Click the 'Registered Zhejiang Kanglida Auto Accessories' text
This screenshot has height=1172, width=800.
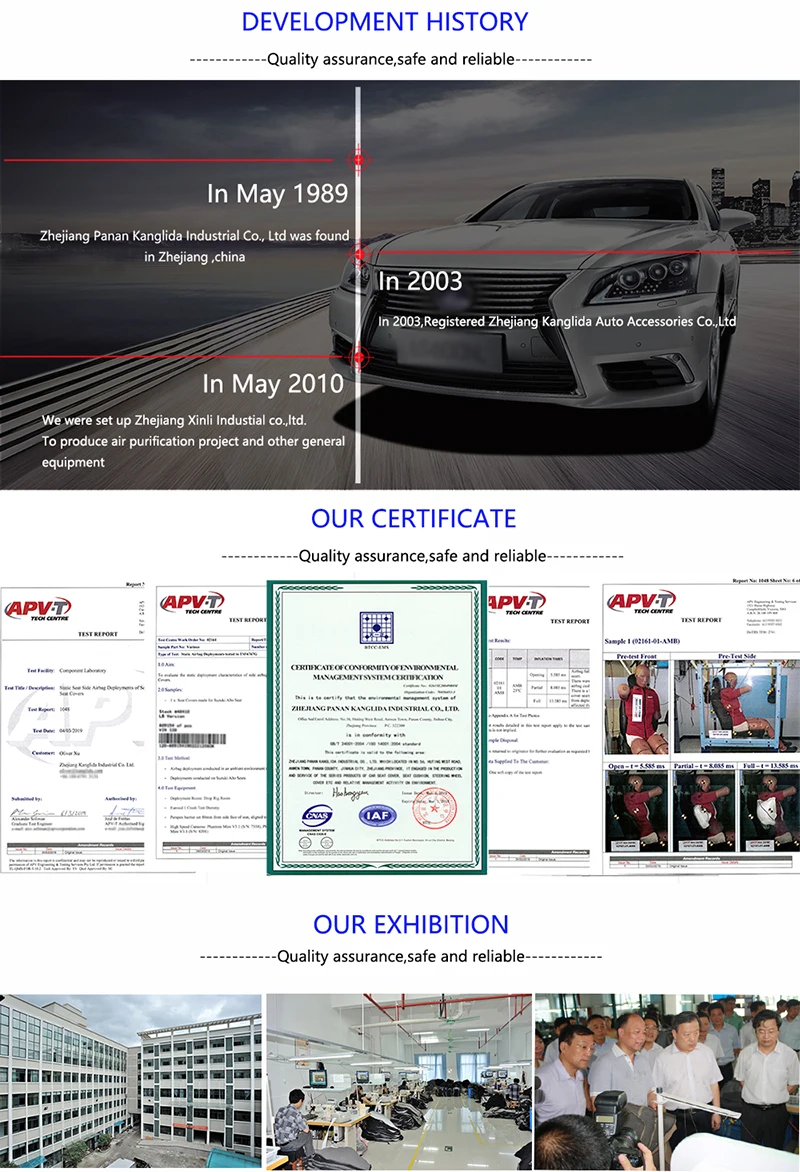[x=580, y=321]
